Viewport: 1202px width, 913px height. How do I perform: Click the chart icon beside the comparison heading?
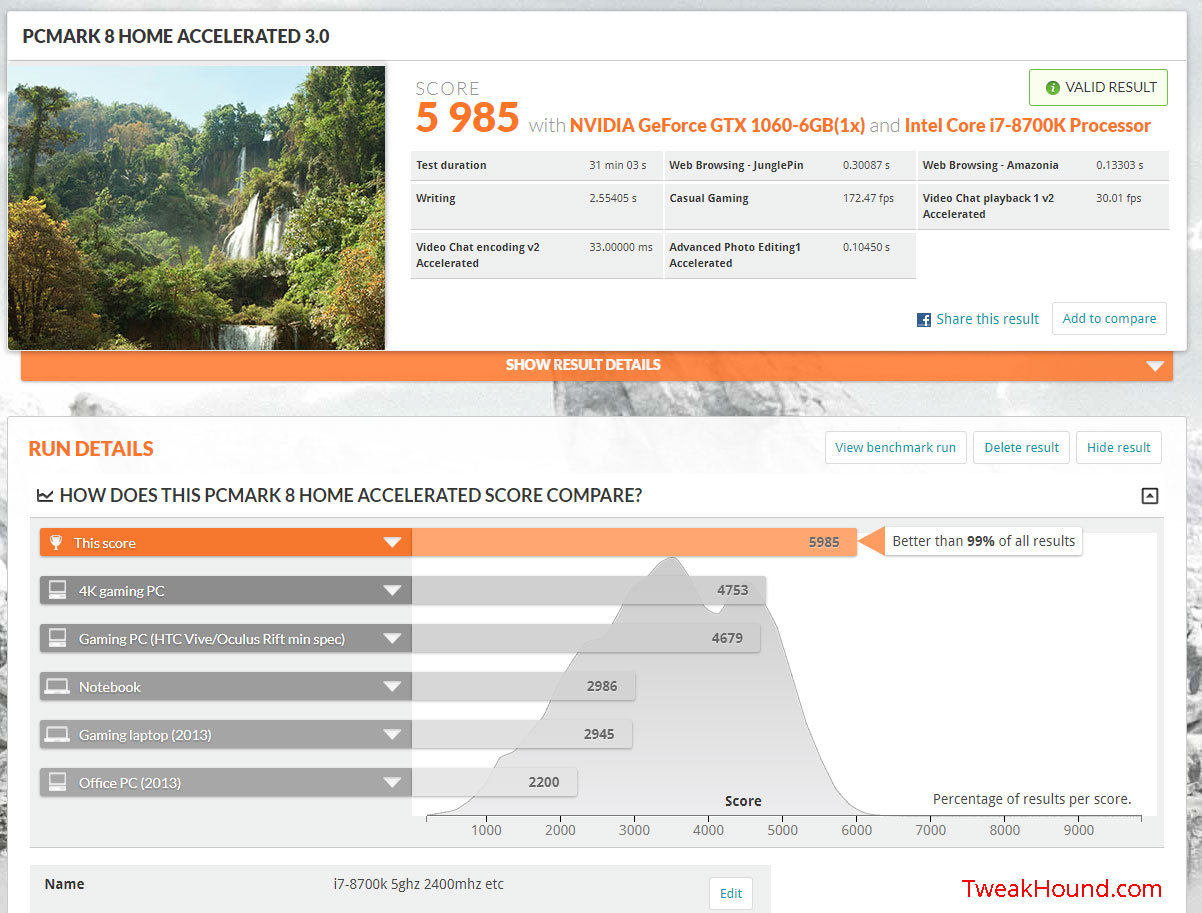[x=44, y=495]
